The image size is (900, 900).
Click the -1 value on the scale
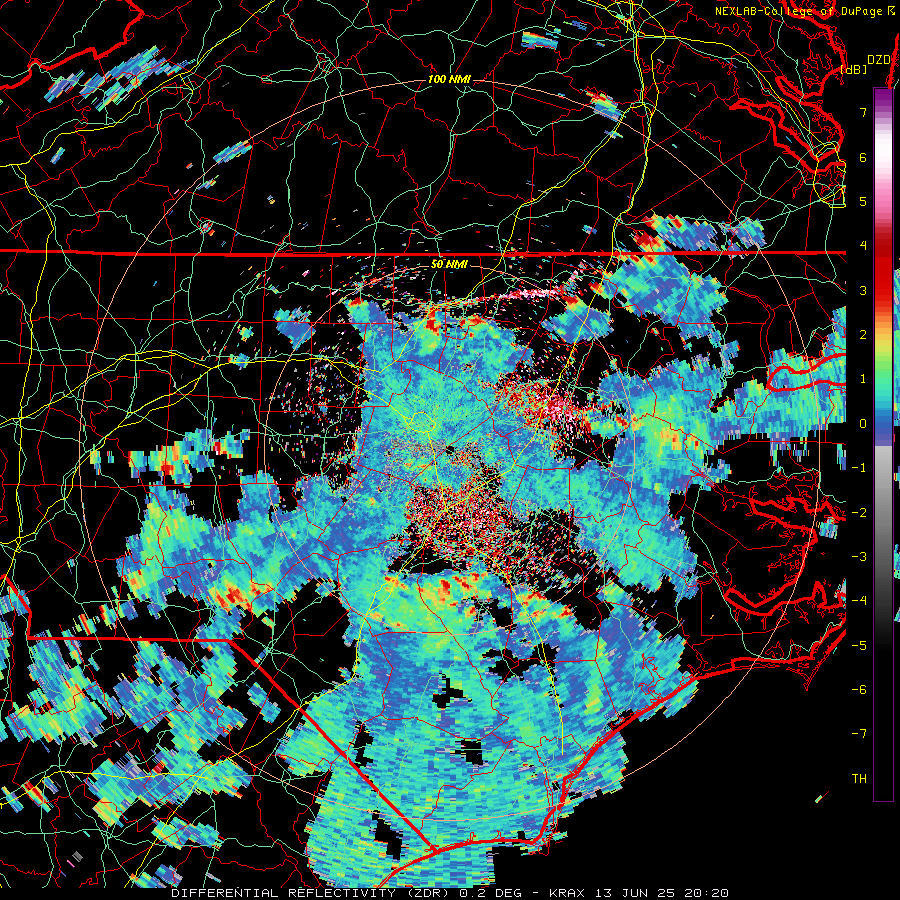859,468
